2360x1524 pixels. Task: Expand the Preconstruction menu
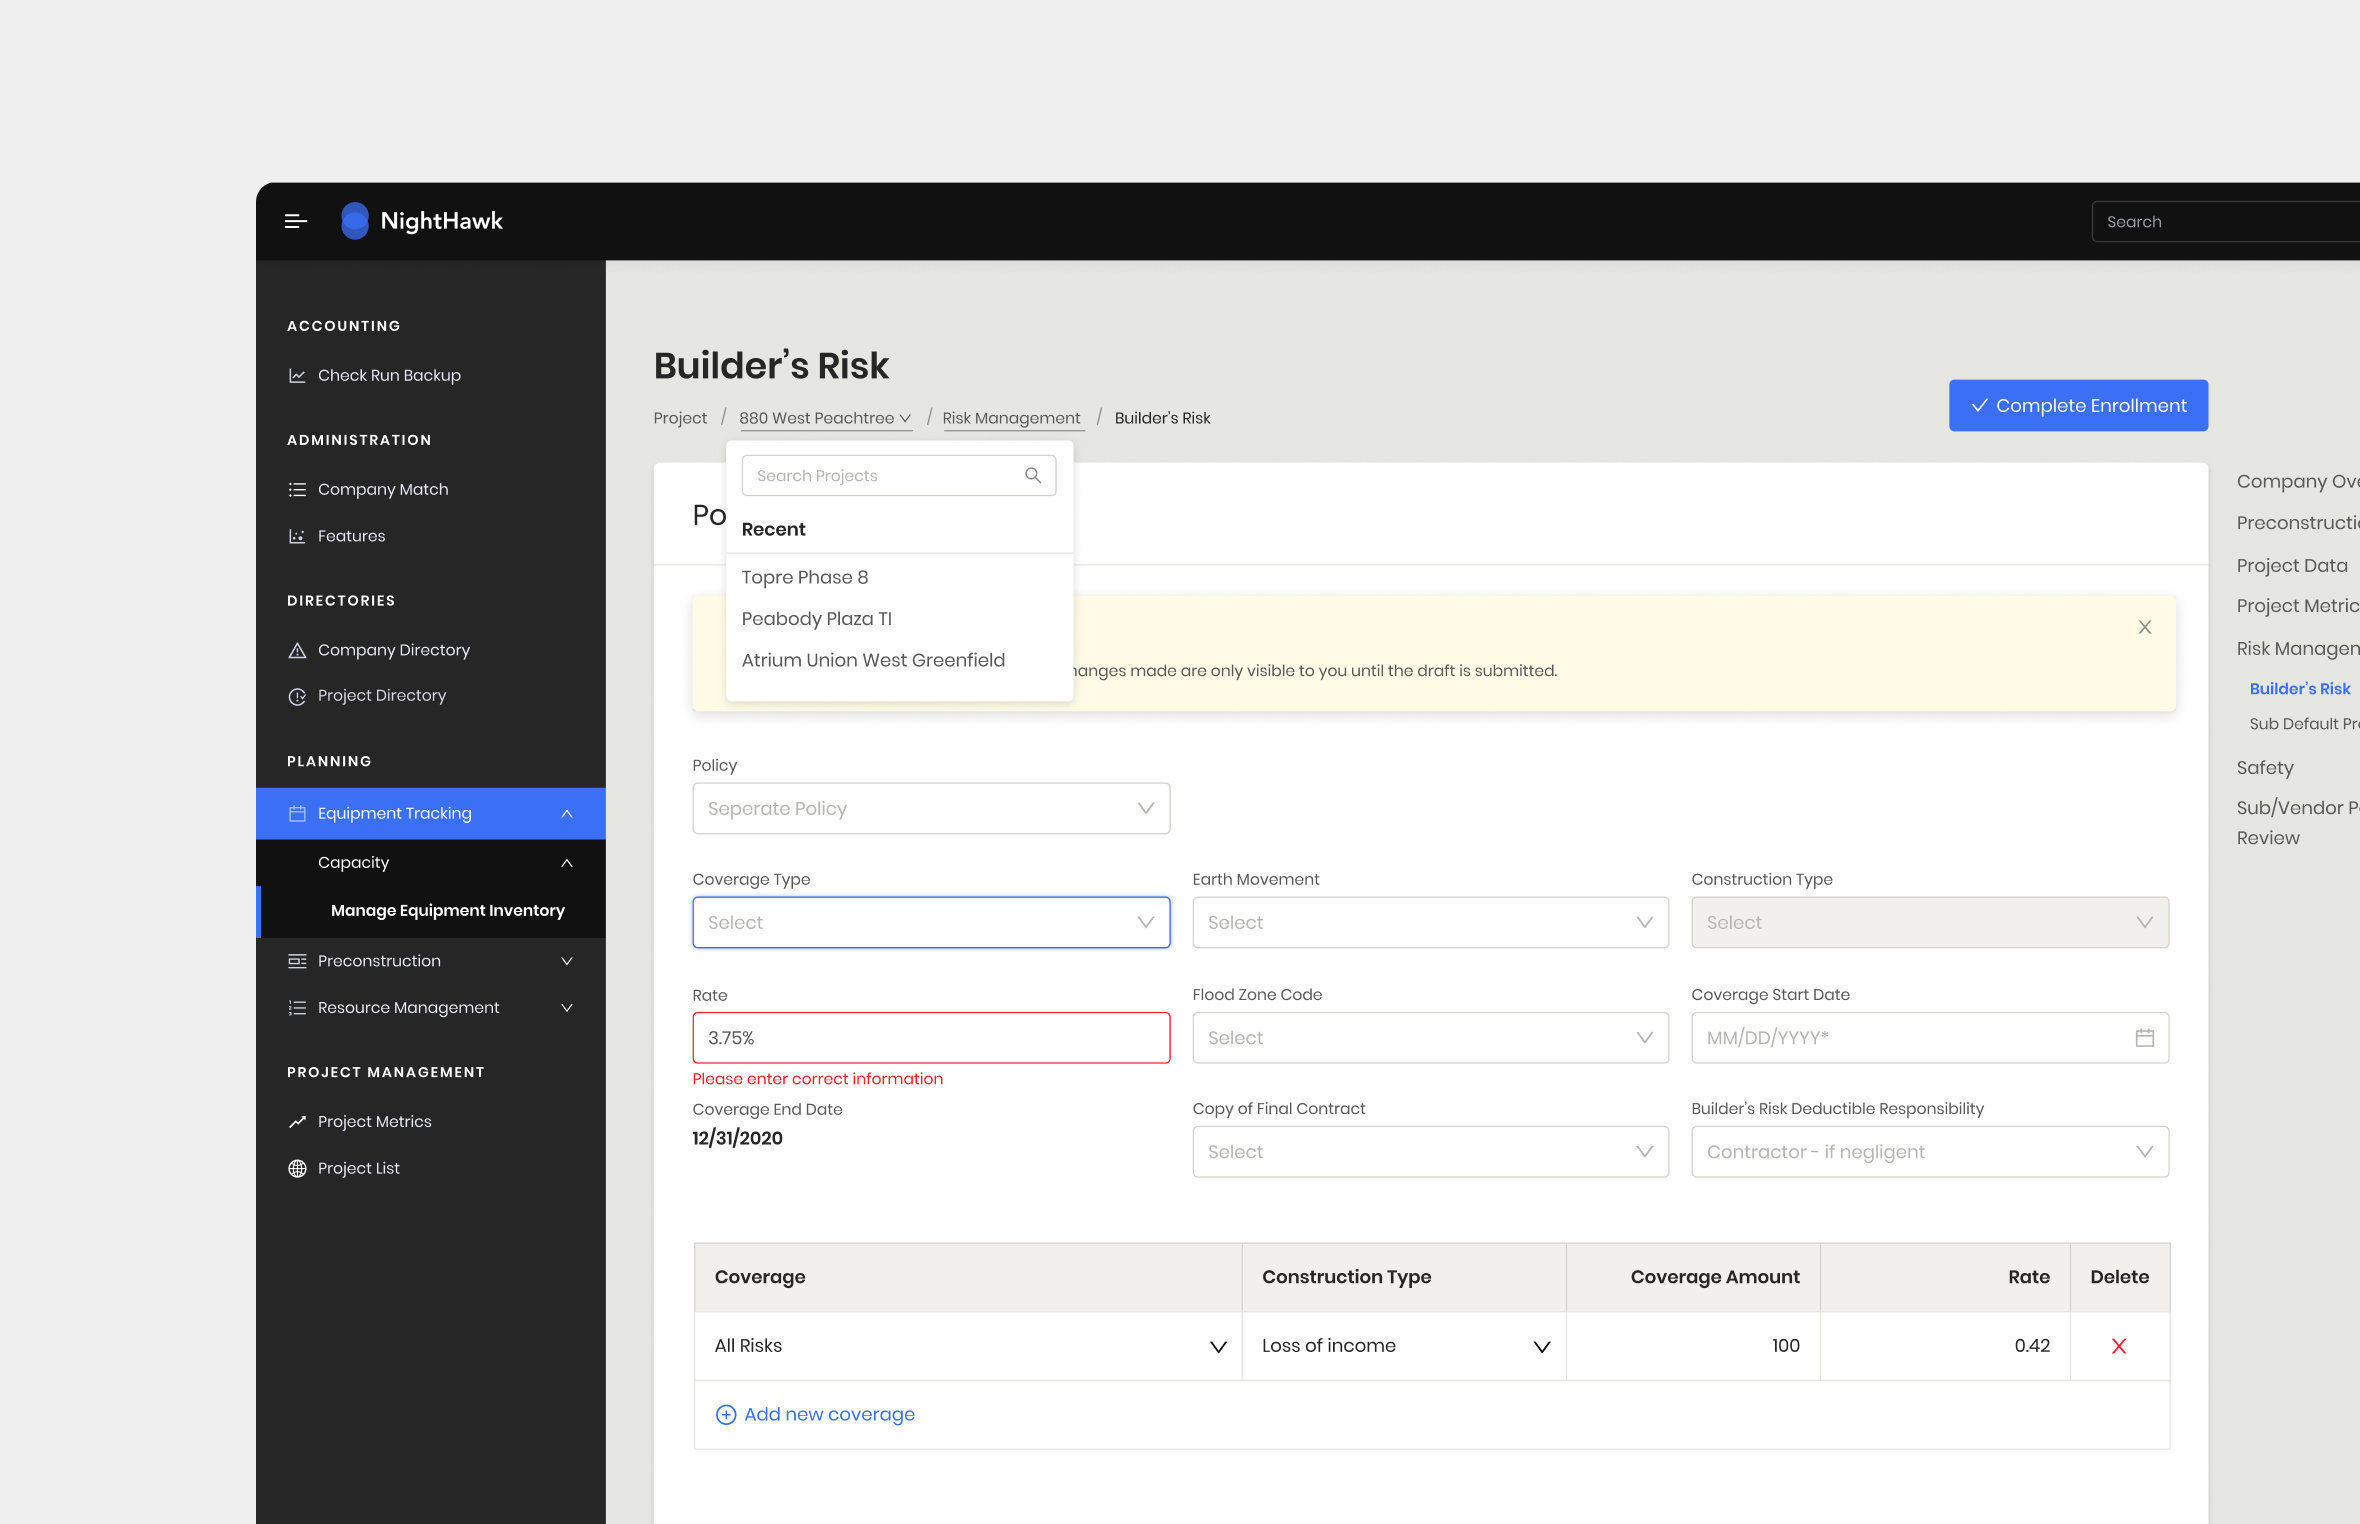(566, 961)
